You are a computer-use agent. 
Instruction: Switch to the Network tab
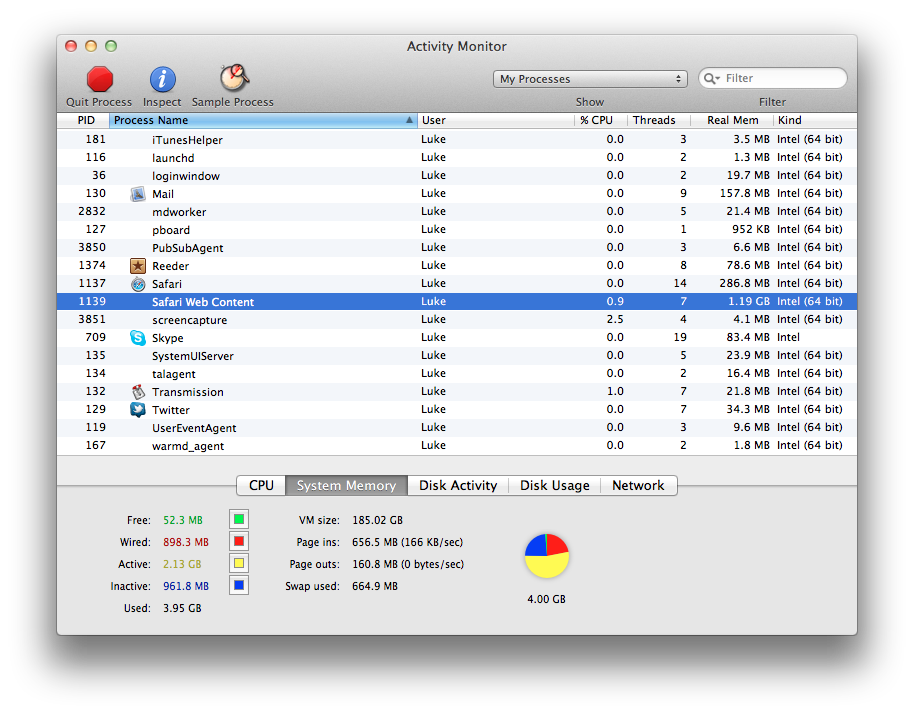(638, 486)
